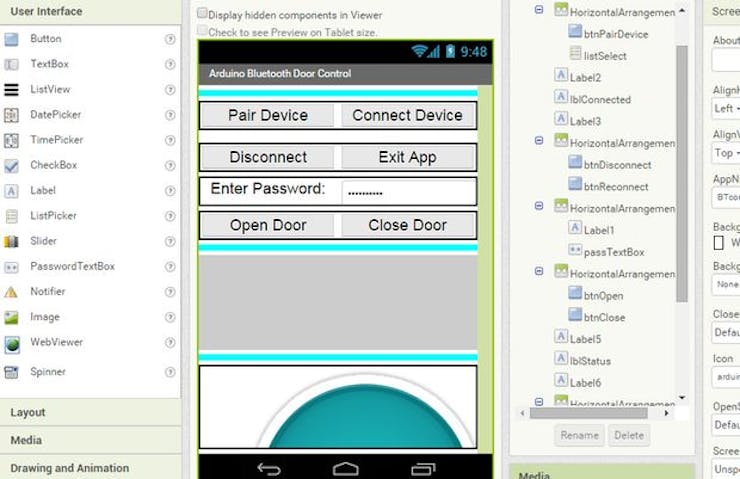The width and height of the screenshot is (740, 479).
Task: Select the Slider palette component
Action: click(43, 241)
